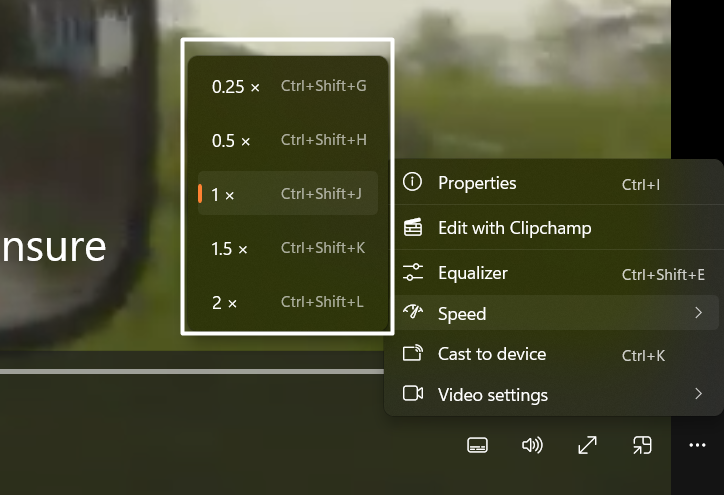724x495 pixels.
Task: Open mini player view icon
Action: click(x=642, y=445)
